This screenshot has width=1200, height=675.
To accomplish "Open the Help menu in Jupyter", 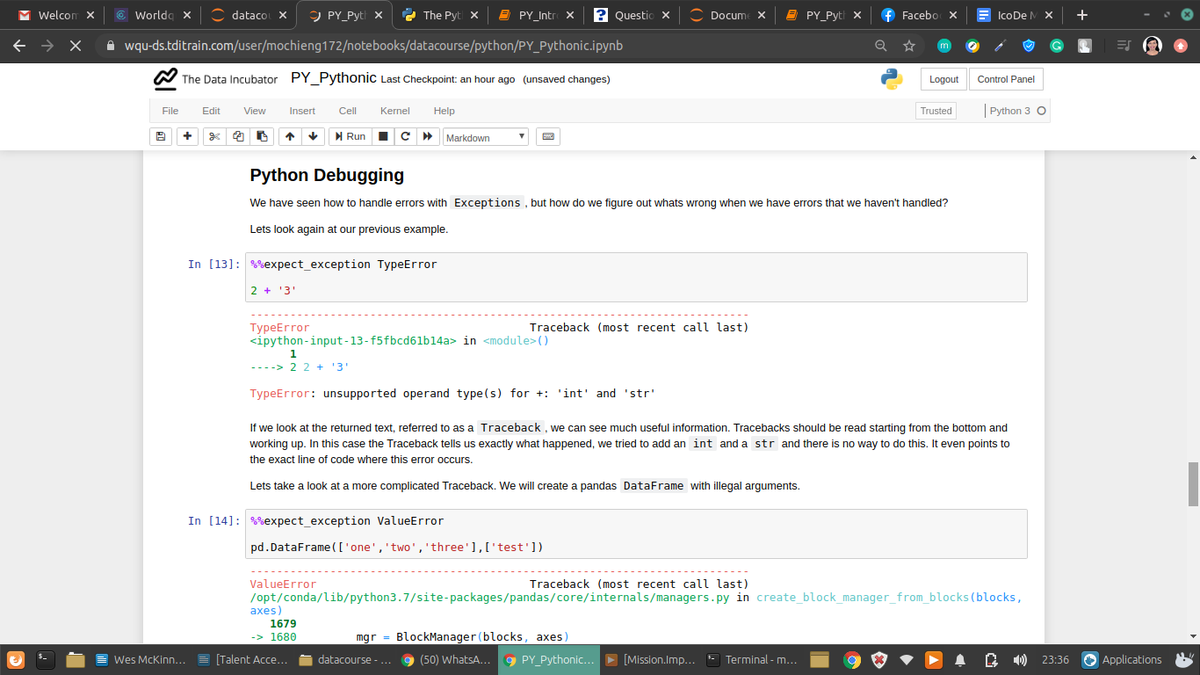I will click(x=444, y=111).
